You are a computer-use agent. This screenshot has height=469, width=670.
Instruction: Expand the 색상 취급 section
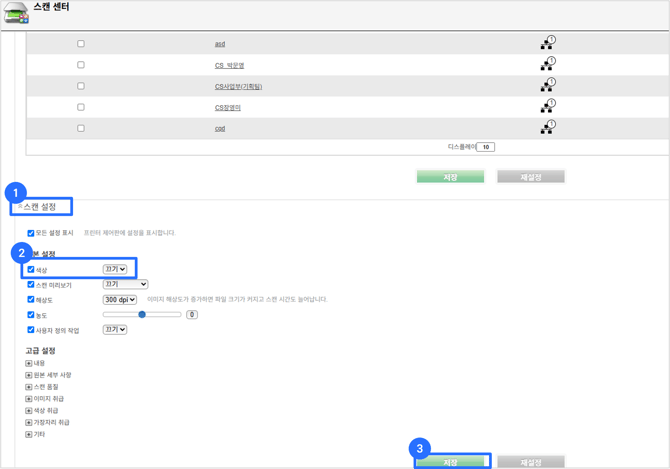[x=29, y=410]
